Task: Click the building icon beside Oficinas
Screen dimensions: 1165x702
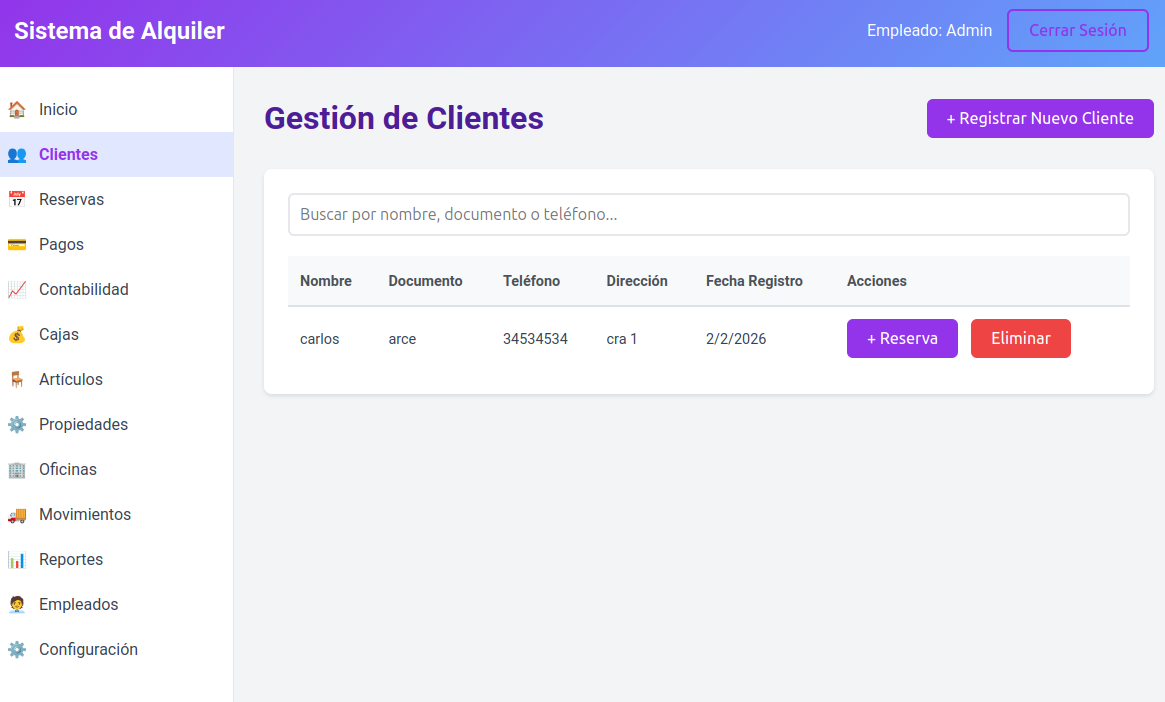Action: point(17,469)
